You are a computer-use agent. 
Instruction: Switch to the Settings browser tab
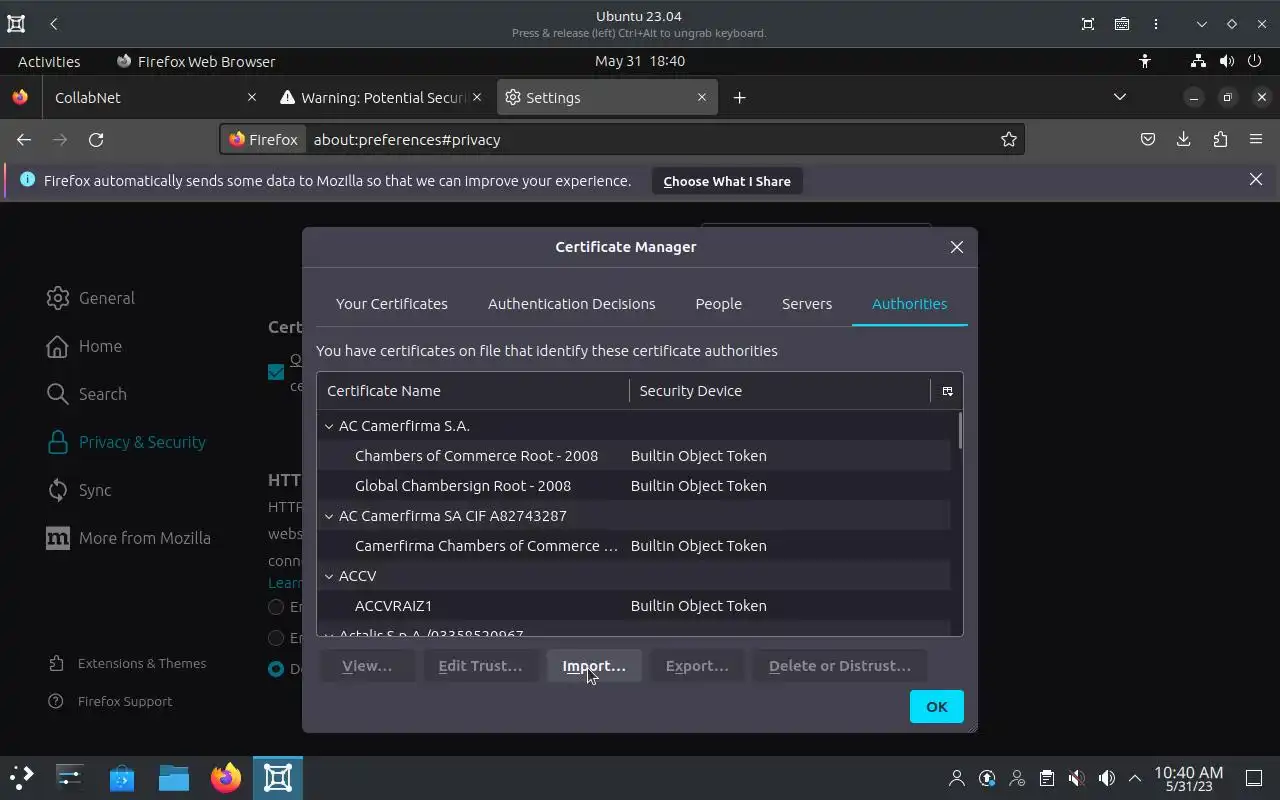click(606, 97)
